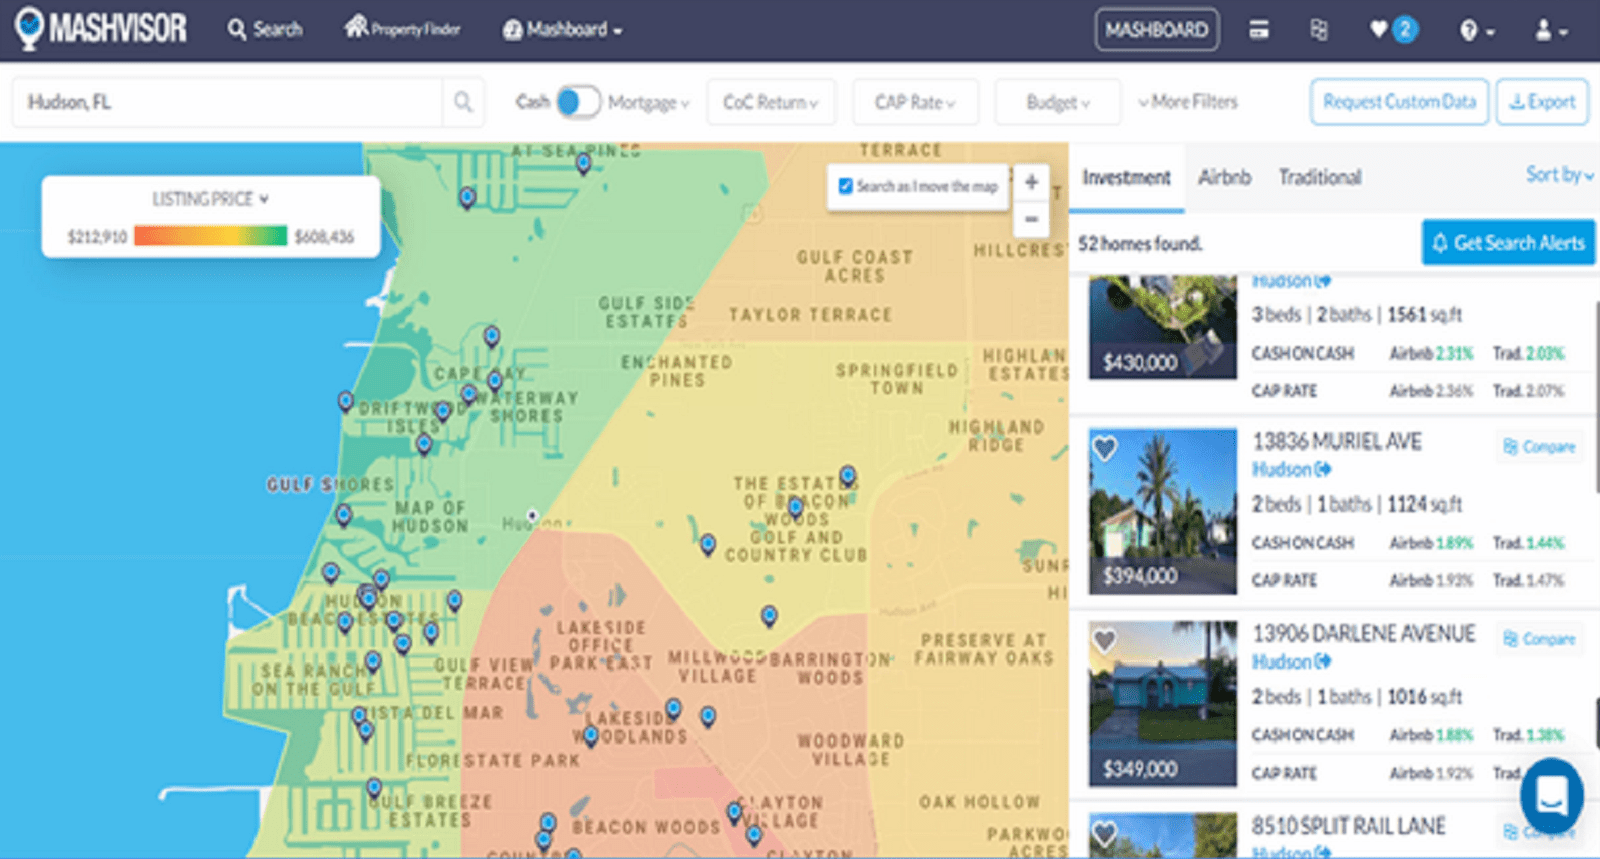
Task: Open the favorites heart icon in header
Action: point(1380,30)
